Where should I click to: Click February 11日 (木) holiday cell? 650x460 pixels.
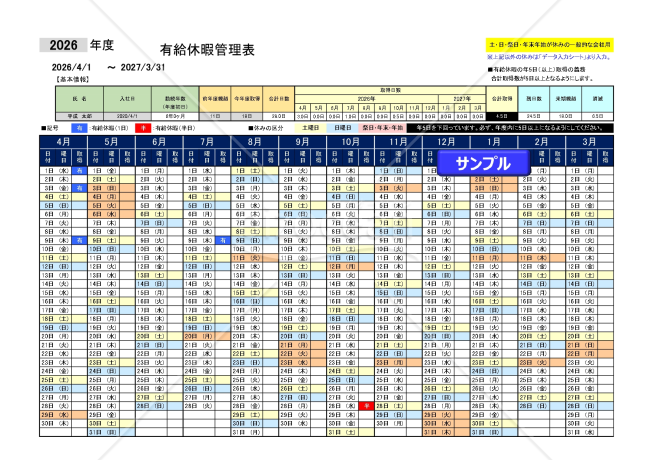coord(542,258)
